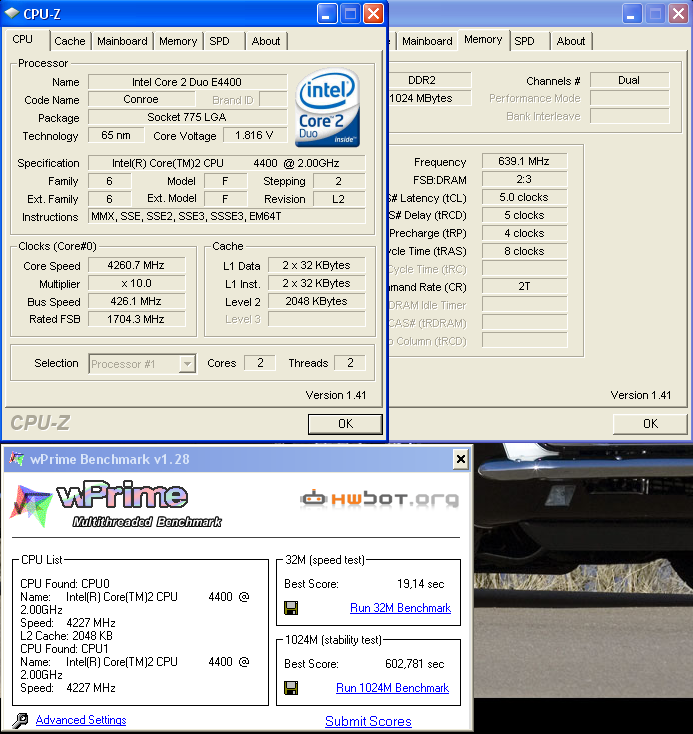Run the 32M Benchmark

(400, 608)
